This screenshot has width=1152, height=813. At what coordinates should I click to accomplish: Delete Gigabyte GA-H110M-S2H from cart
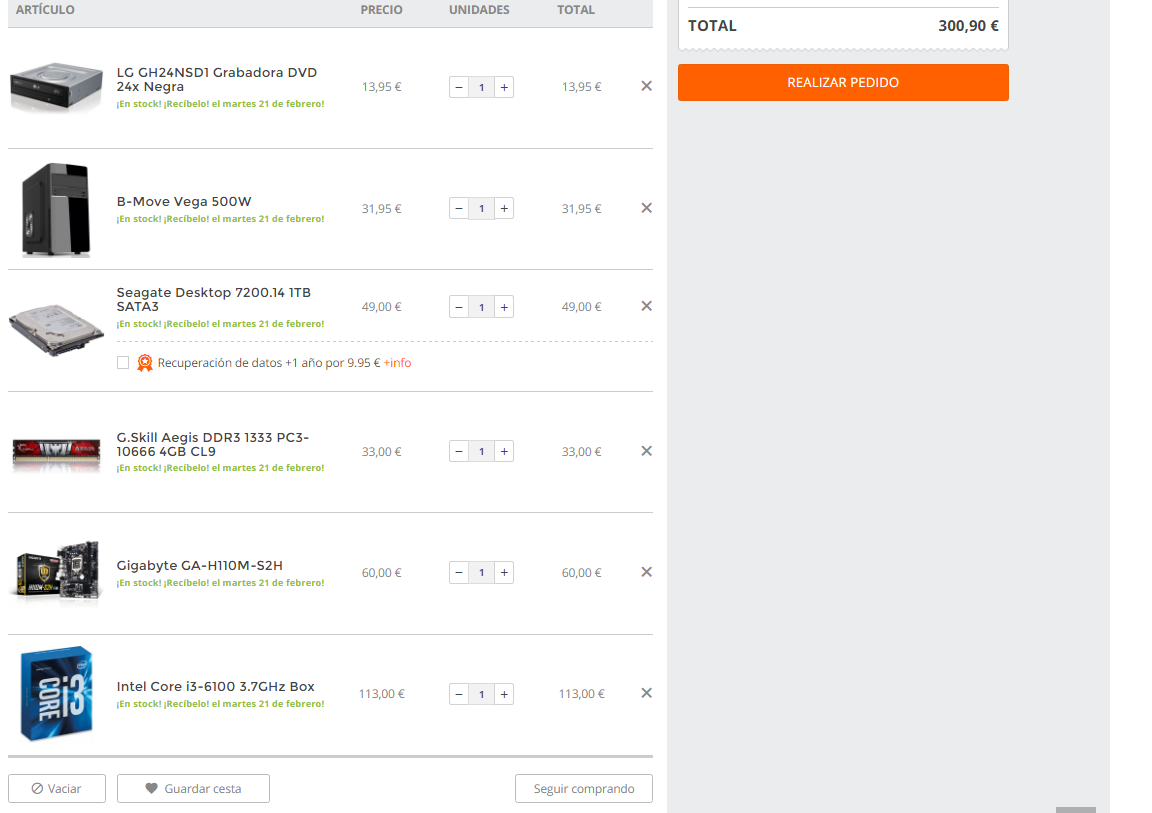pos(646,572)
